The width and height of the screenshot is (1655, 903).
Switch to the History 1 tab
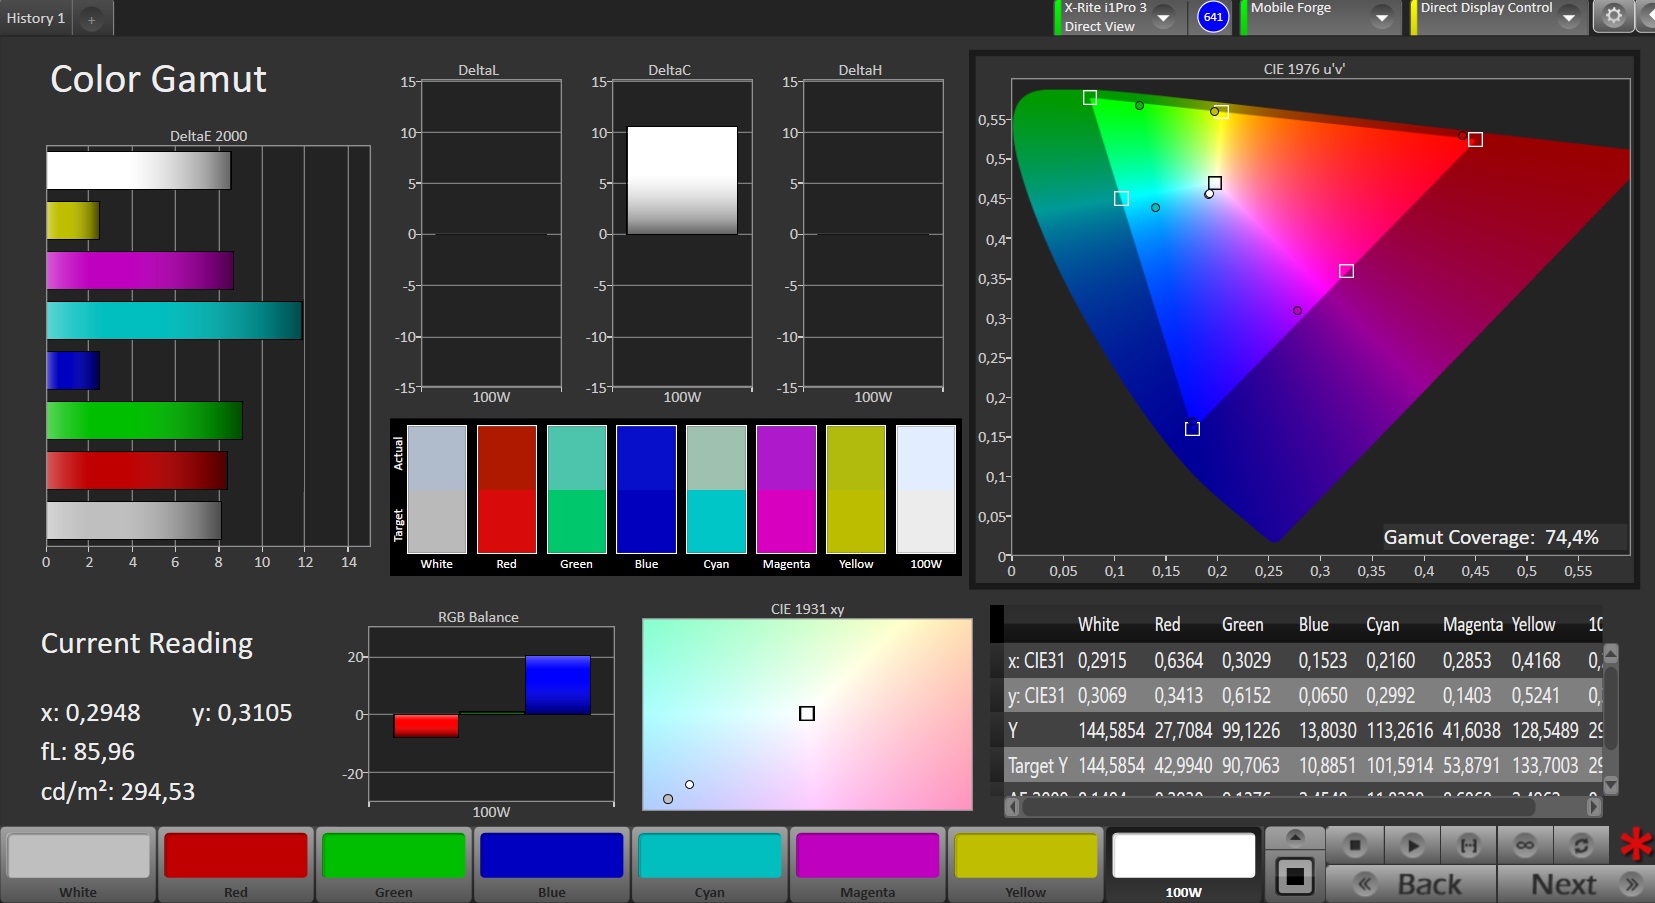click(36, 18)
